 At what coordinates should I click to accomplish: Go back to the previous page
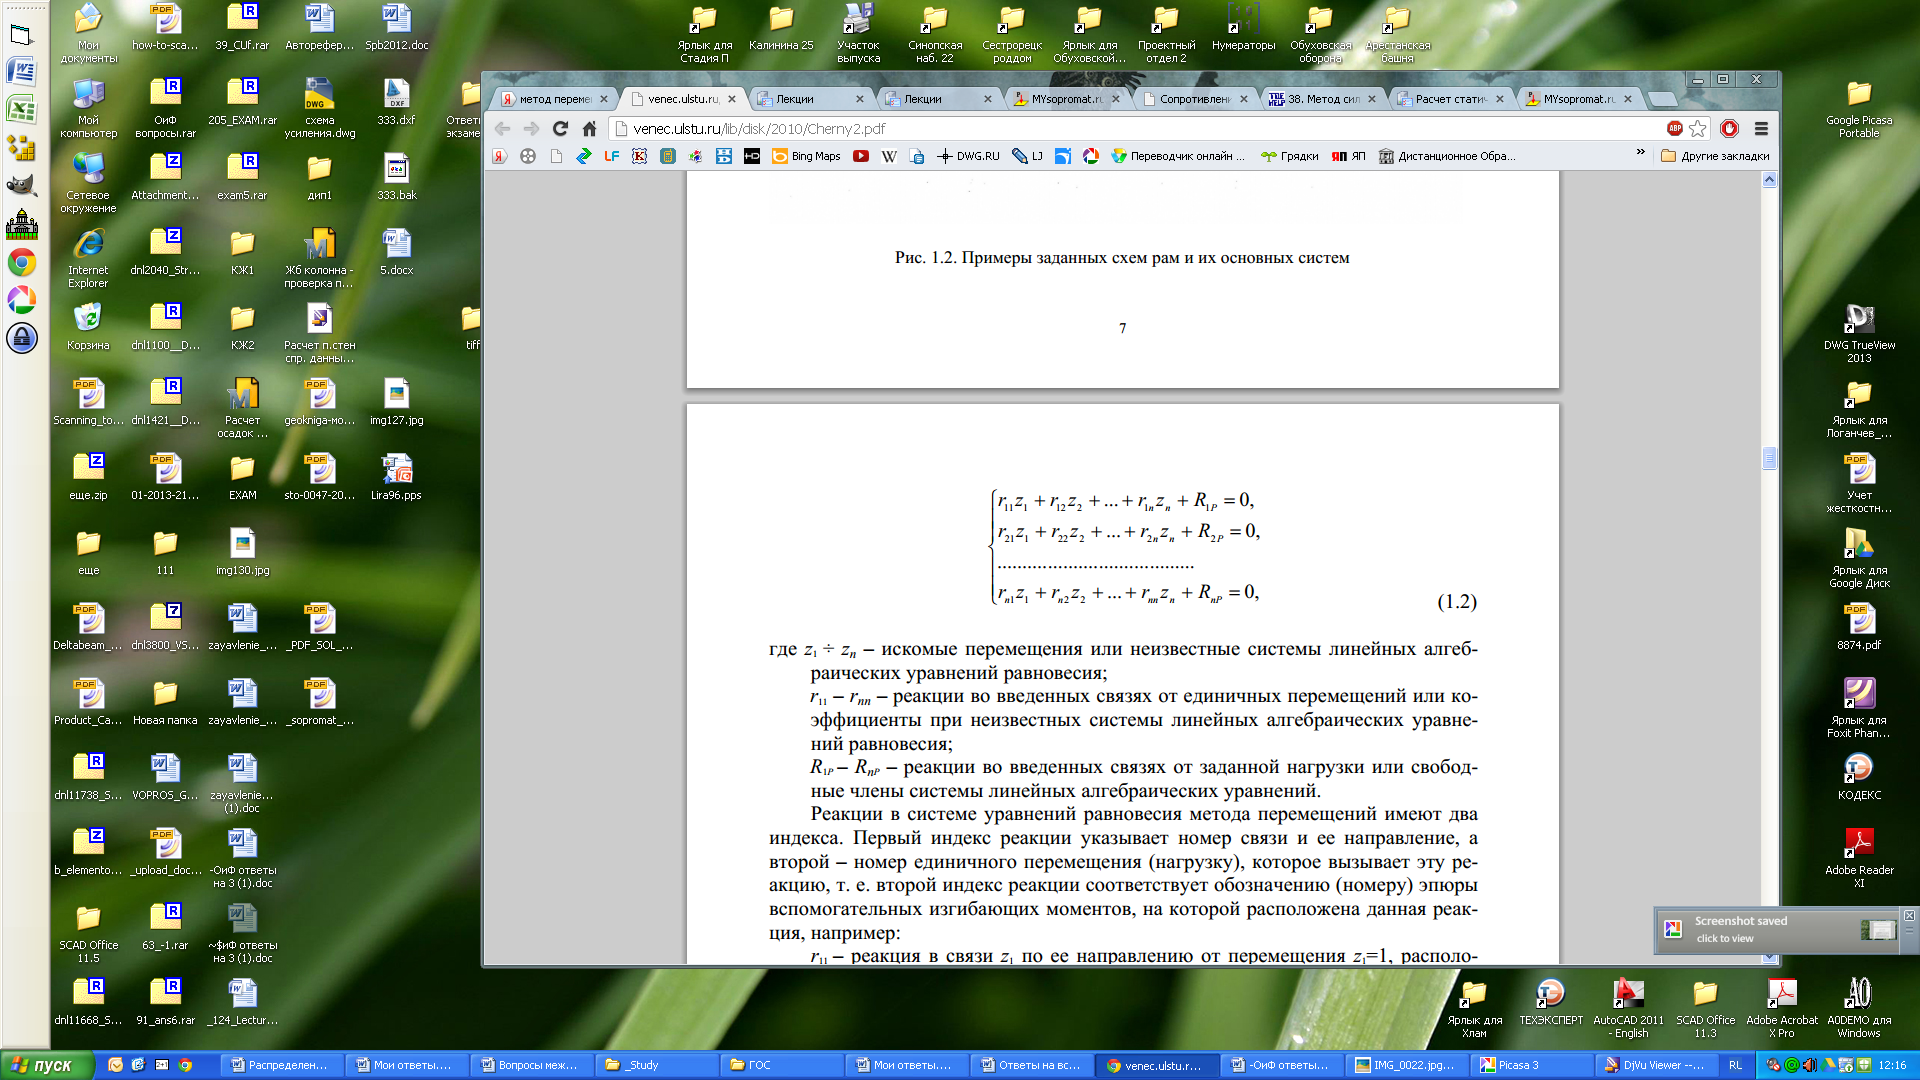502,128
